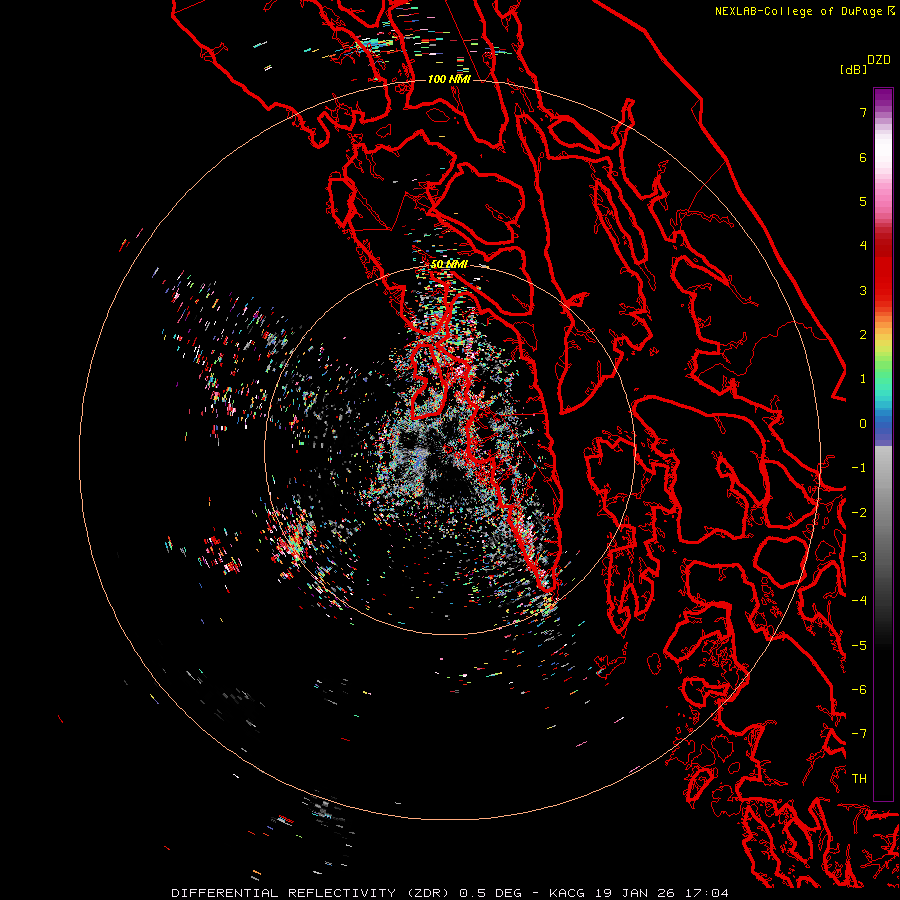Click the colorbar tick label -3
Screen dimensions: 900x900
tap(859, 557)
